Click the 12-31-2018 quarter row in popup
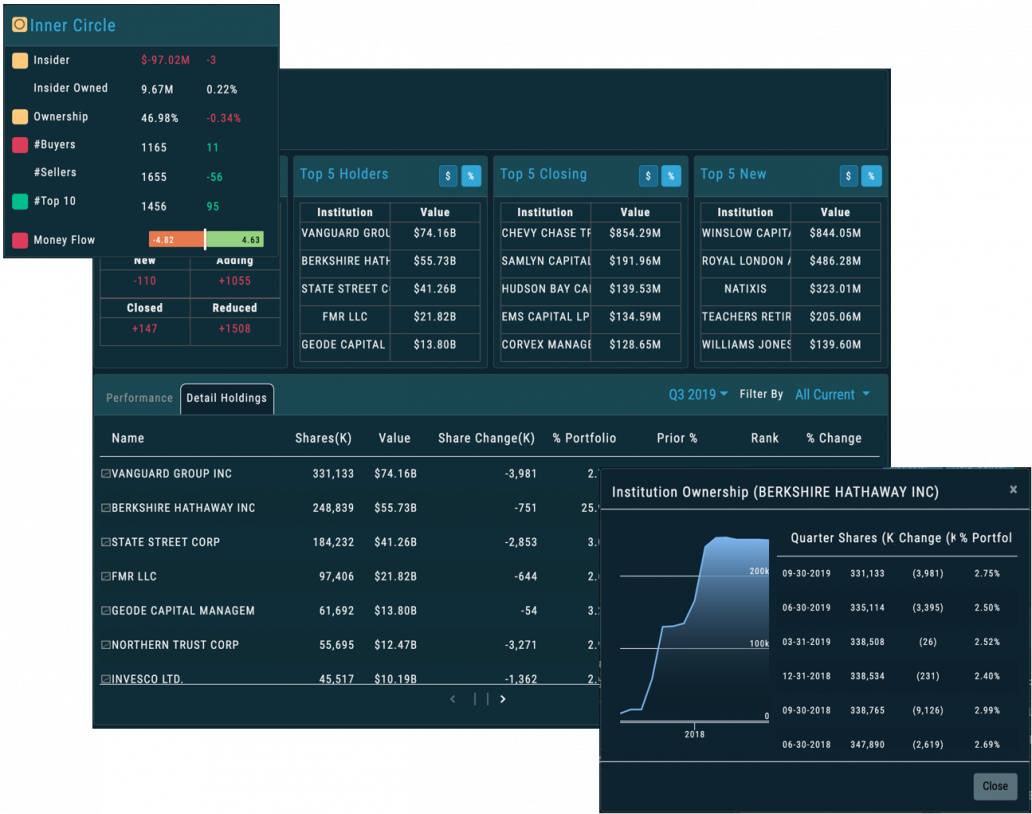 (x=895, y=676)
